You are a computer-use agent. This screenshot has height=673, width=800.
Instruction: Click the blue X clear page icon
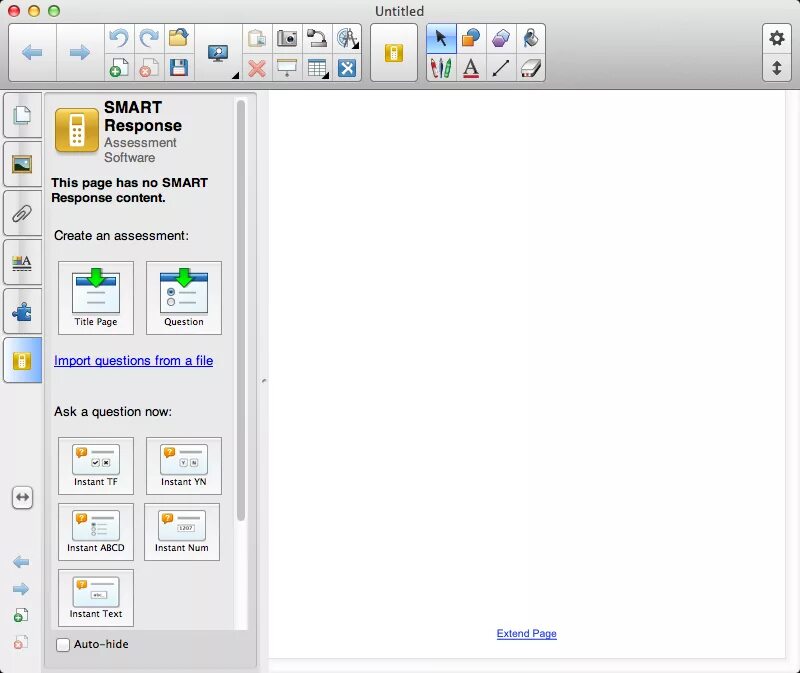point(347,68)
